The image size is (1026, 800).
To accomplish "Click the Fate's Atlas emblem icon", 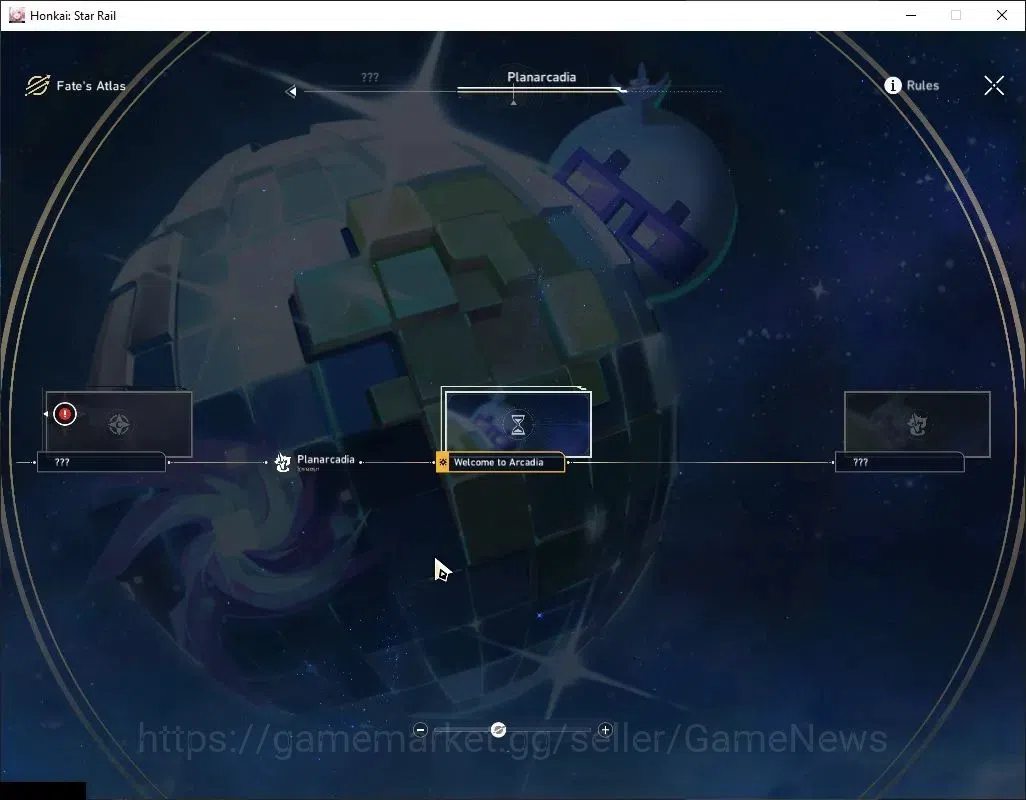I will [x=37, y=85].
